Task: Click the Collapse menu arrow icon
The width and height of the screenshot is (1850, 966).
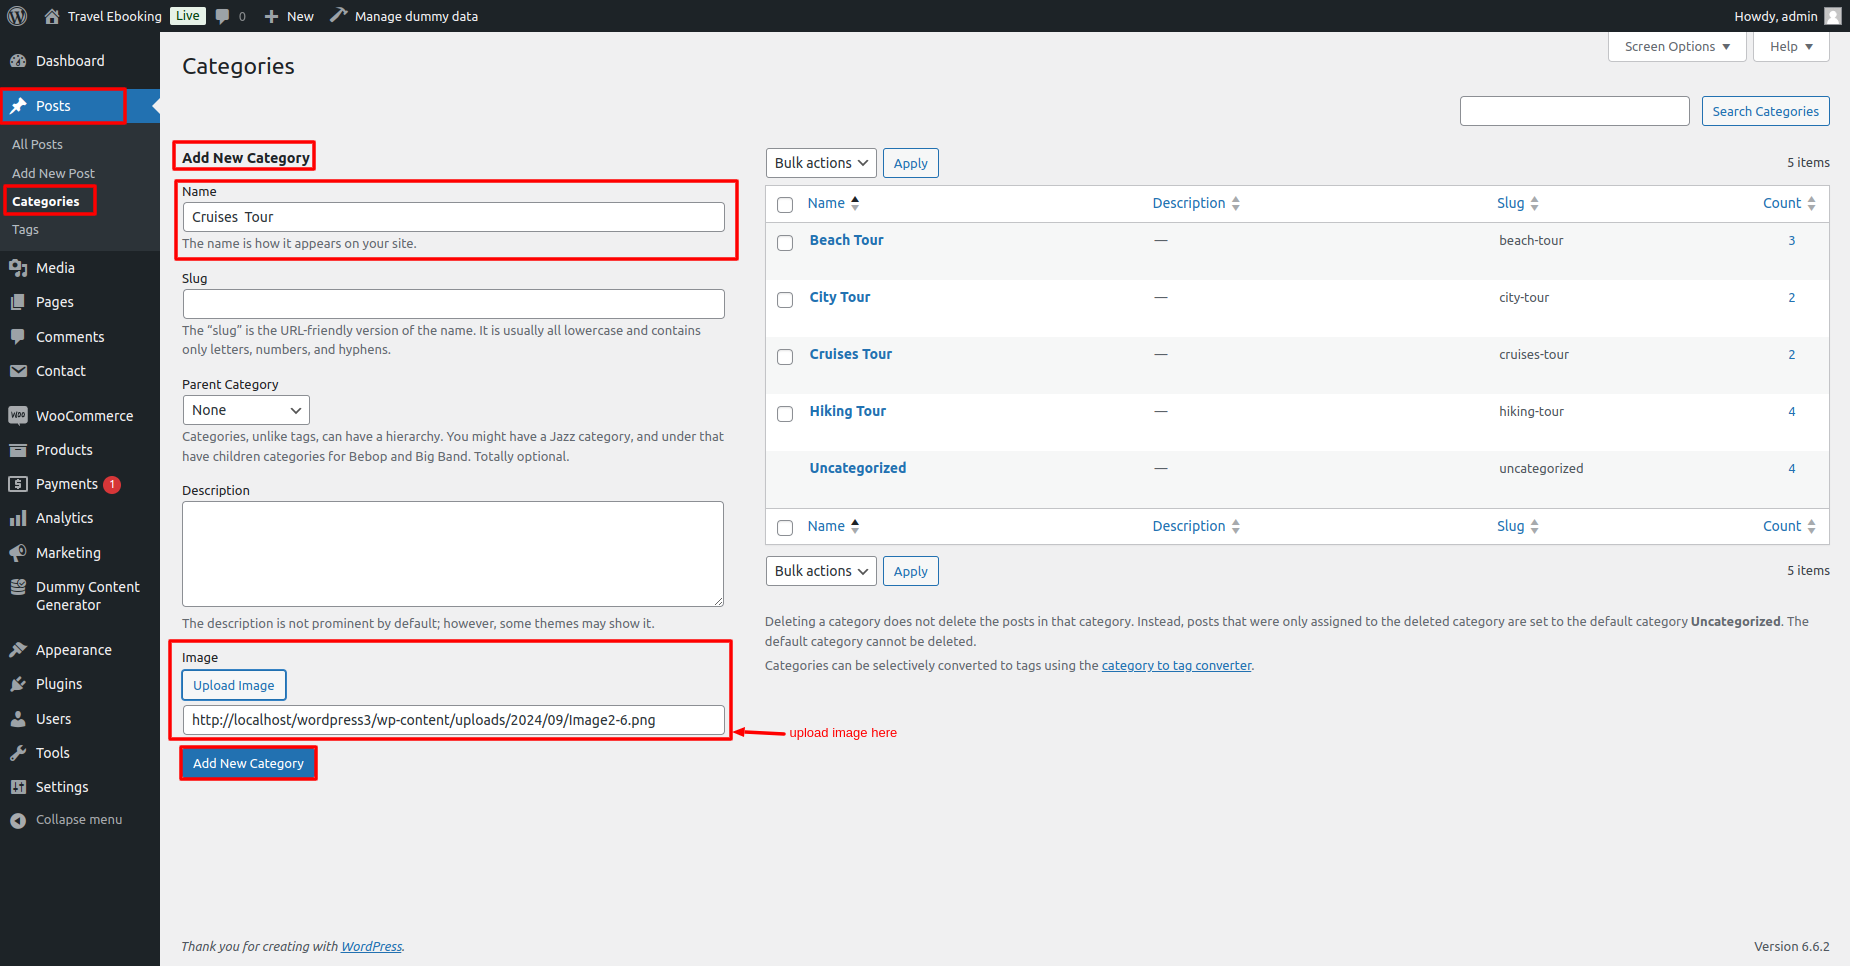Action: pyautogui.click(x=18, y=820)
